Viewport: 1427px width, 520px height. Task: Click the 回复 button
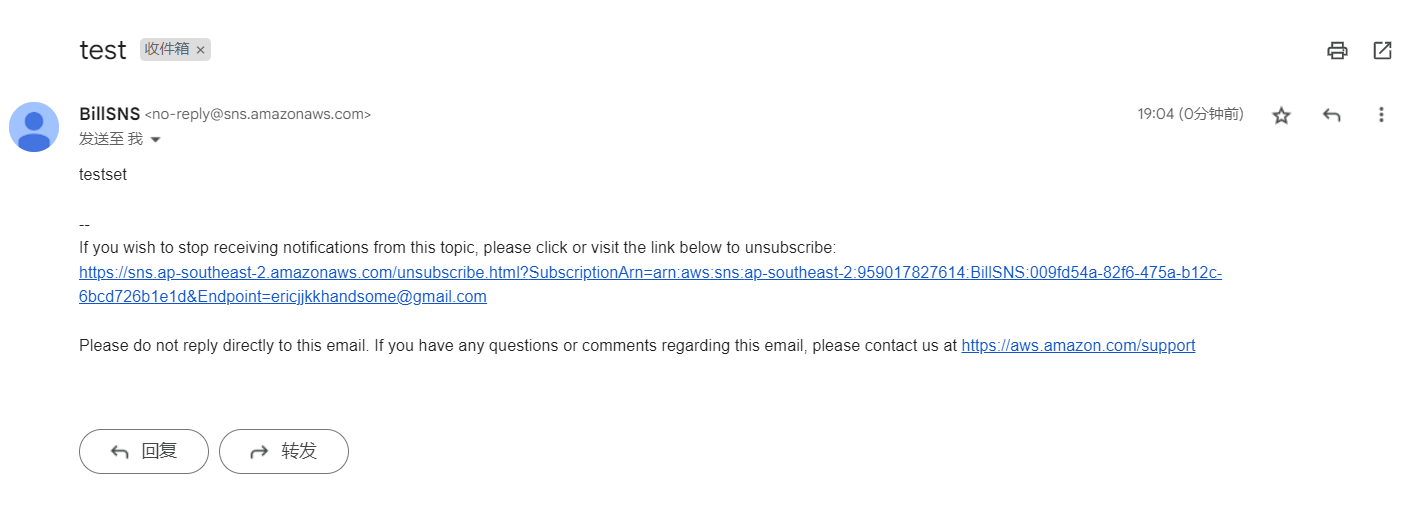[144, 451]
